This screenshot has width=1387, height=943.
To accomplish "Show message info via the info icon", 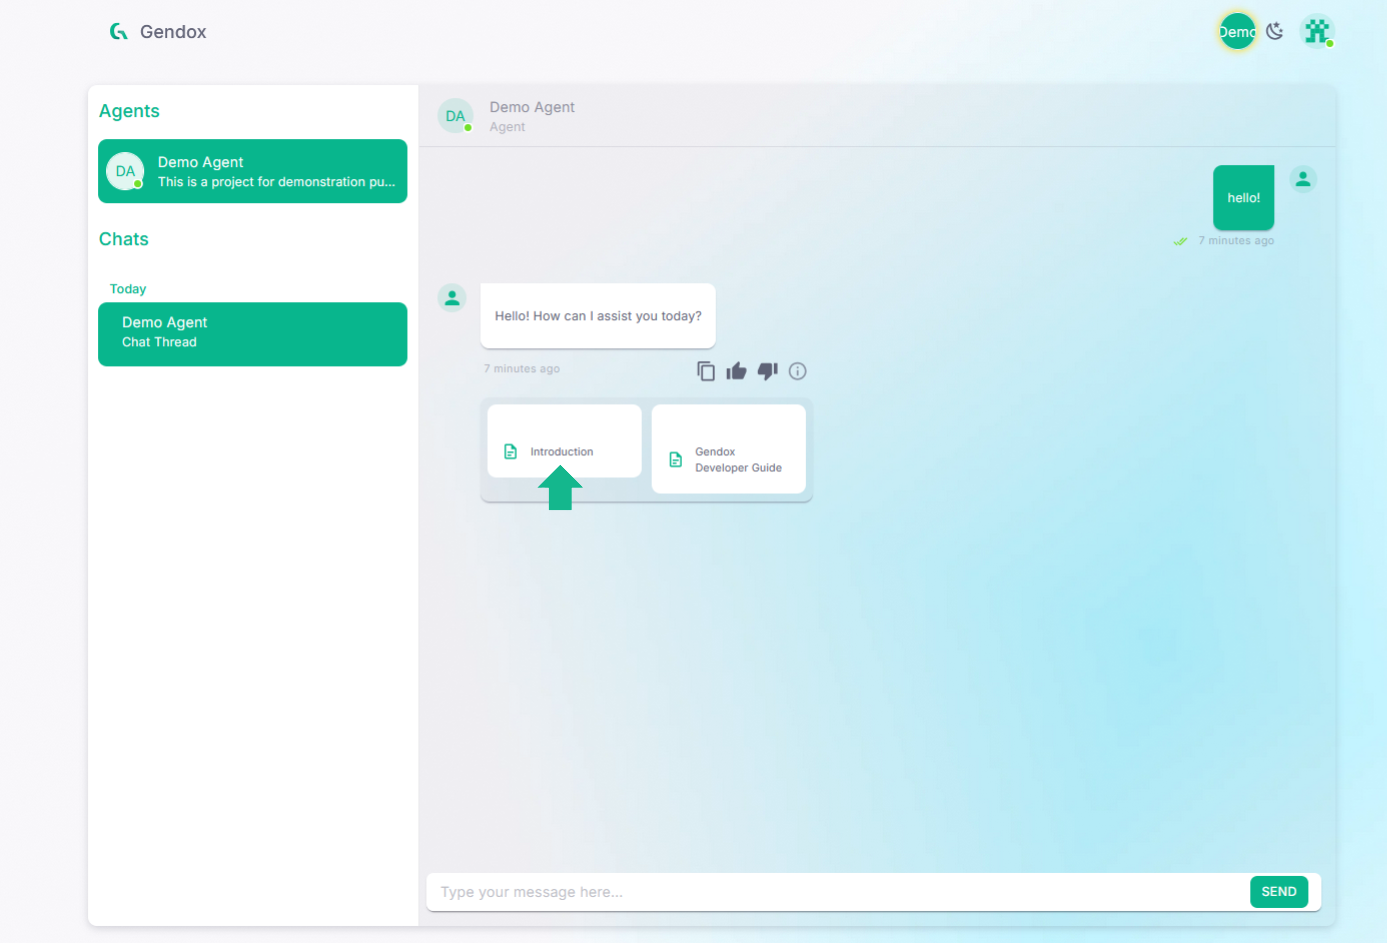I will (x=797, y=371).
